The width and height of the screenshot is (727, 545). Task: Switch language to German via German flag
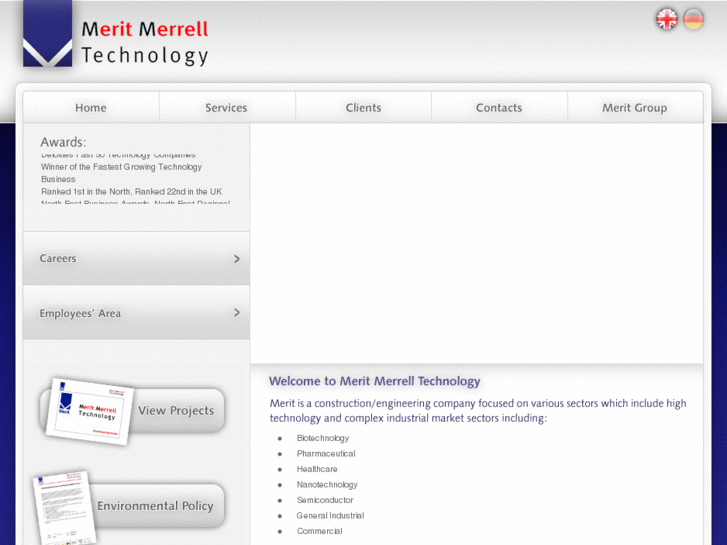(693, 19)
